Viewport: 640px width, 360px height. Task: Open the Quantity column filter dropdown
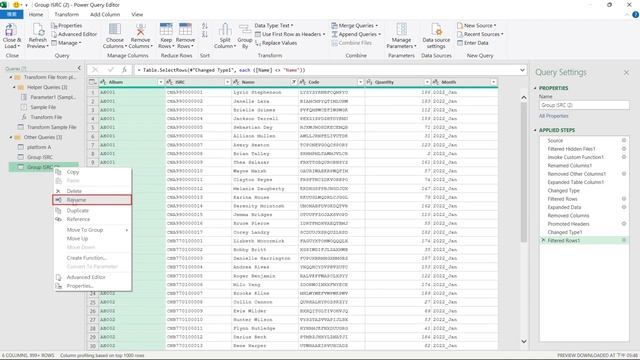(427, 82)
